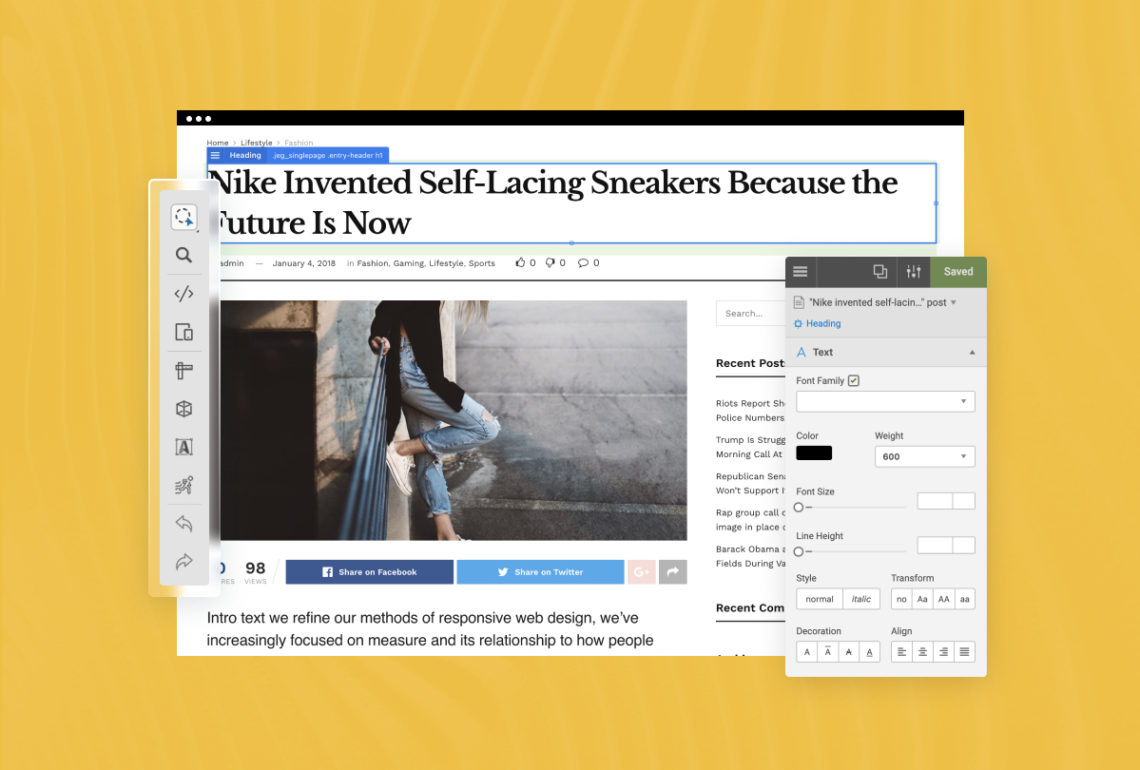Switch to responsive device preview
Screen dimensions: 1140x770
click(184, 331)
